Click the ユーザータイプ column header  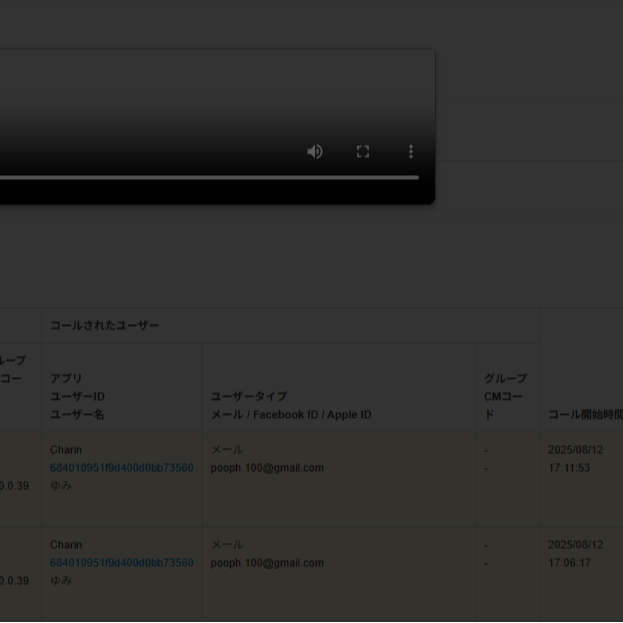[290, 406]
